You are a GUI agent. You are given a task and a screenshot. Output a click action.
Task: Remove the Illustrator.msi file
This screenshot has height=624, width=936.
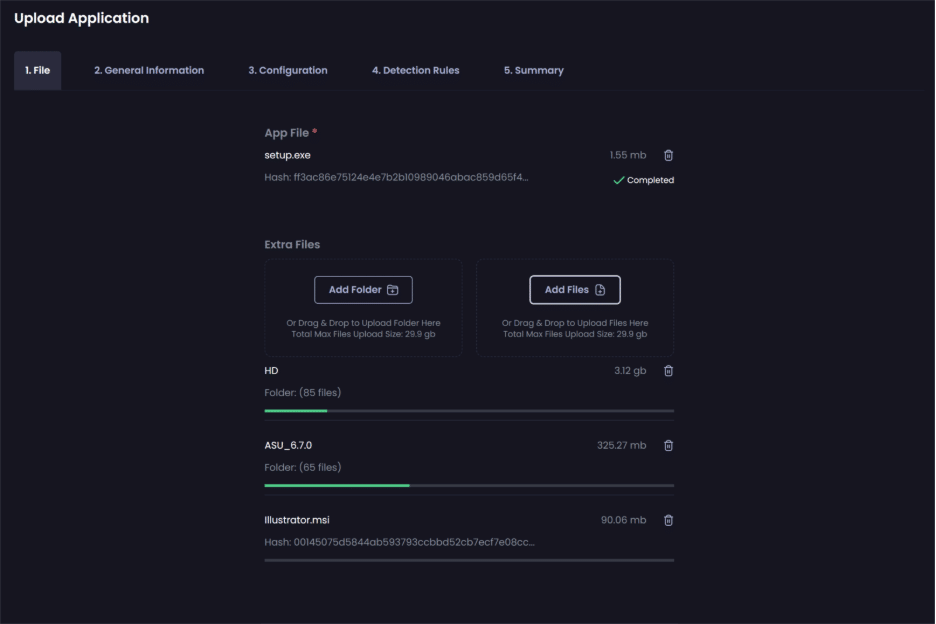click(x=669, y=520)
